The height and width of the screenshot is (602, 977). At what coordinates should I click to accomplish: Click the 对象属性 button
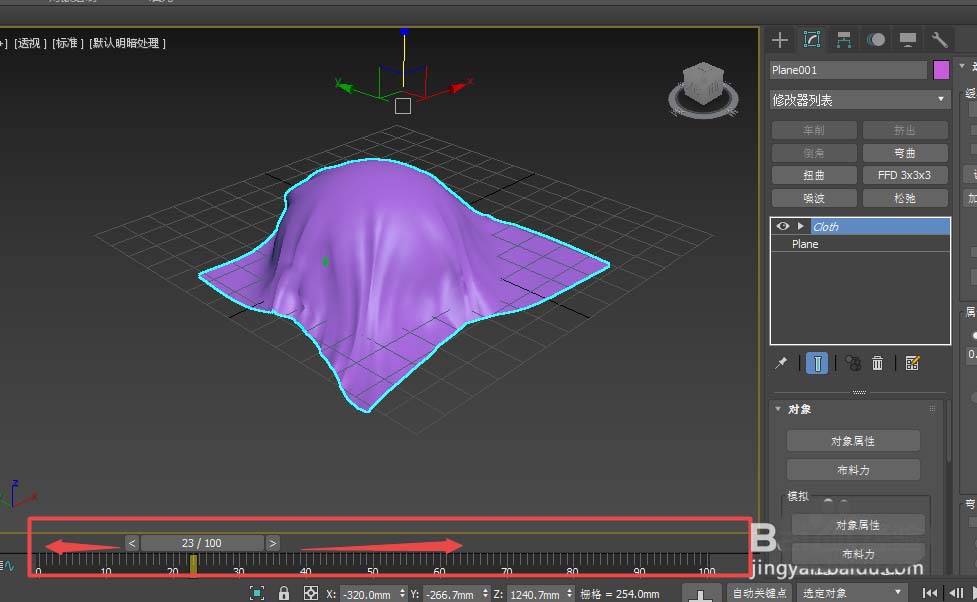click(x=855, y=441)
